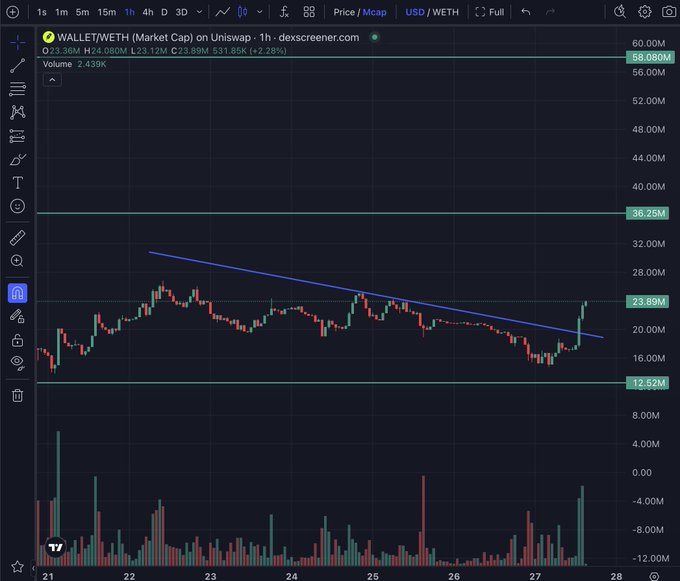Set the quote currency to USD
Viewport: 680px width, 581px height.
point(415,12)
